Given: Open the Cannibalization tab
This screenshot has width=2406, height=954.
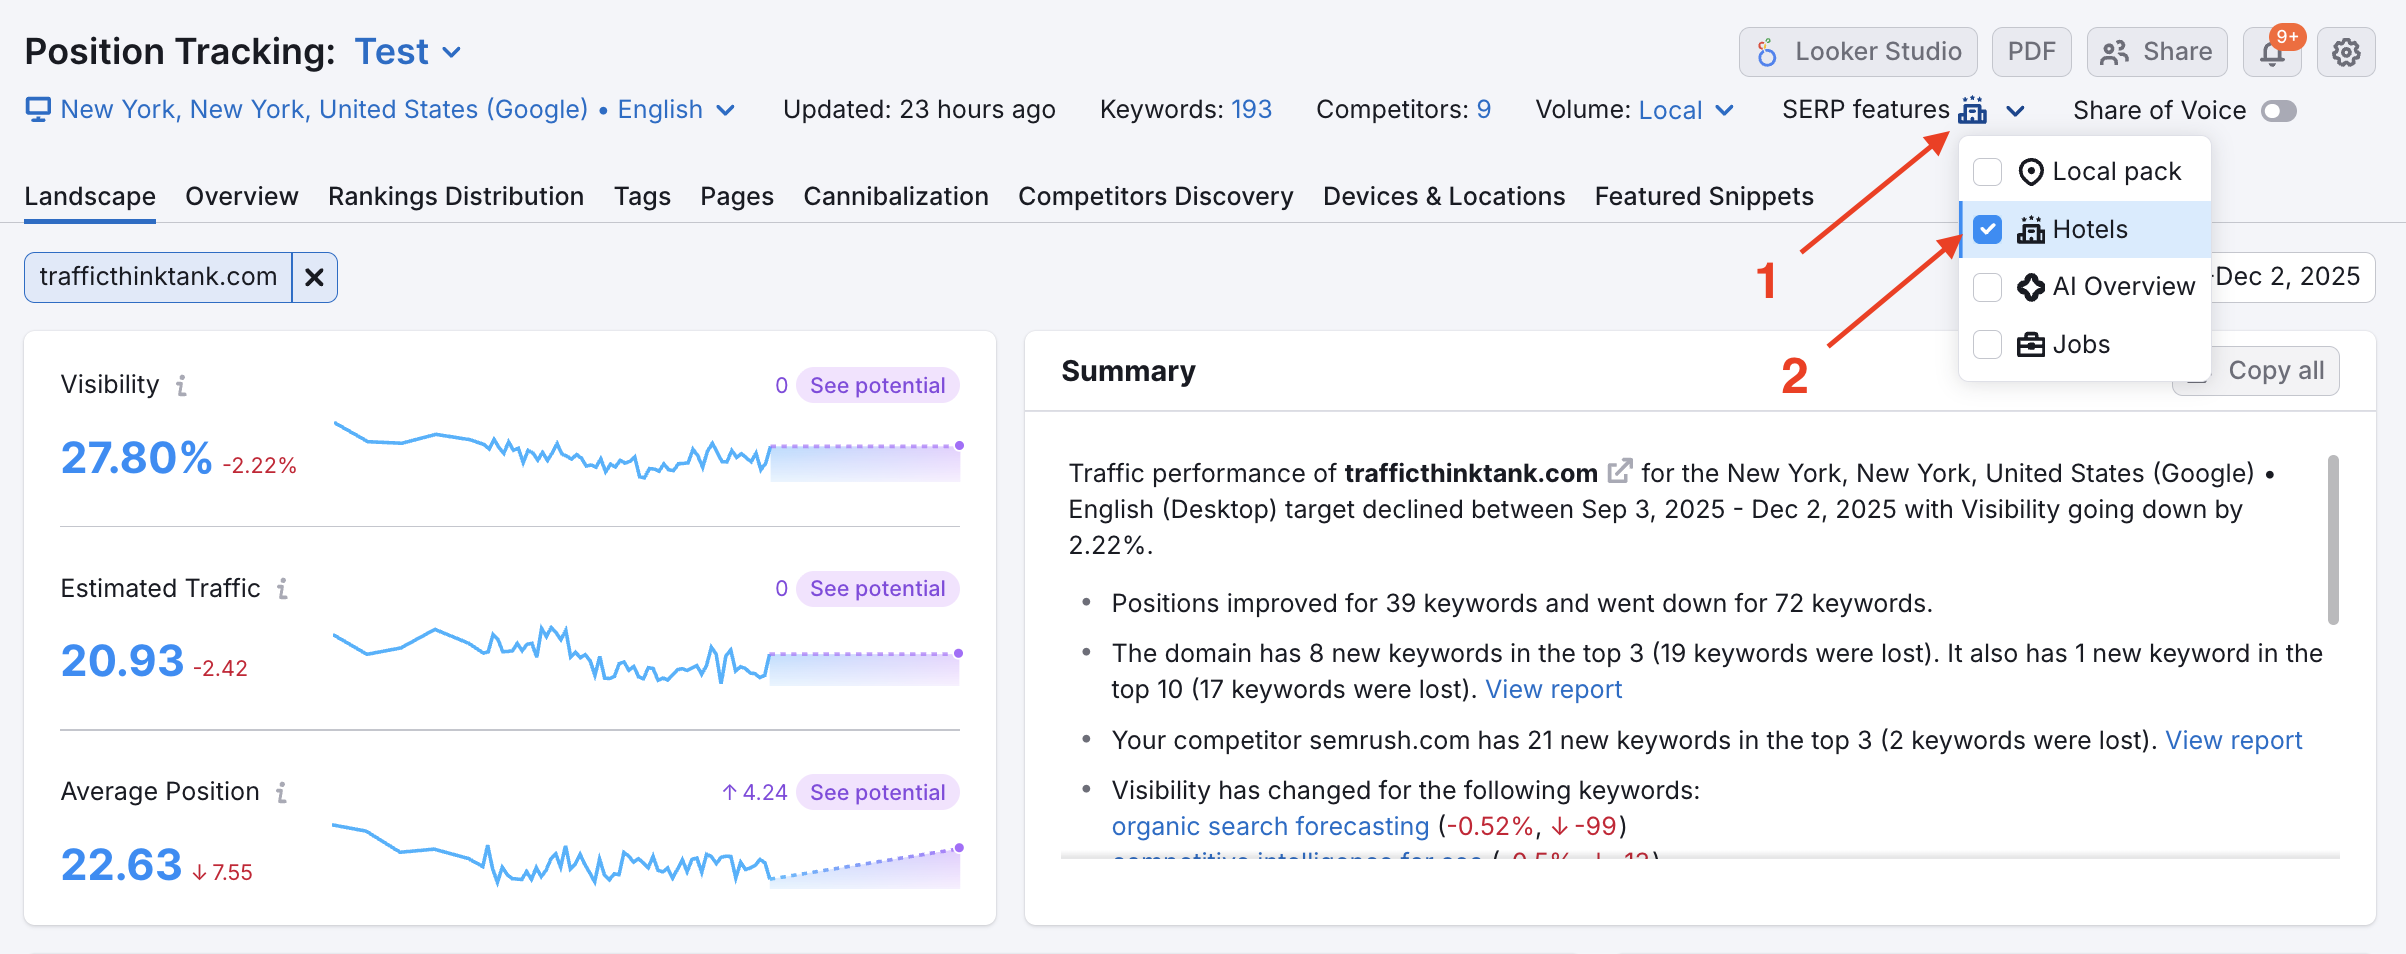Looking at the screenshot, I should pos(895,196).
